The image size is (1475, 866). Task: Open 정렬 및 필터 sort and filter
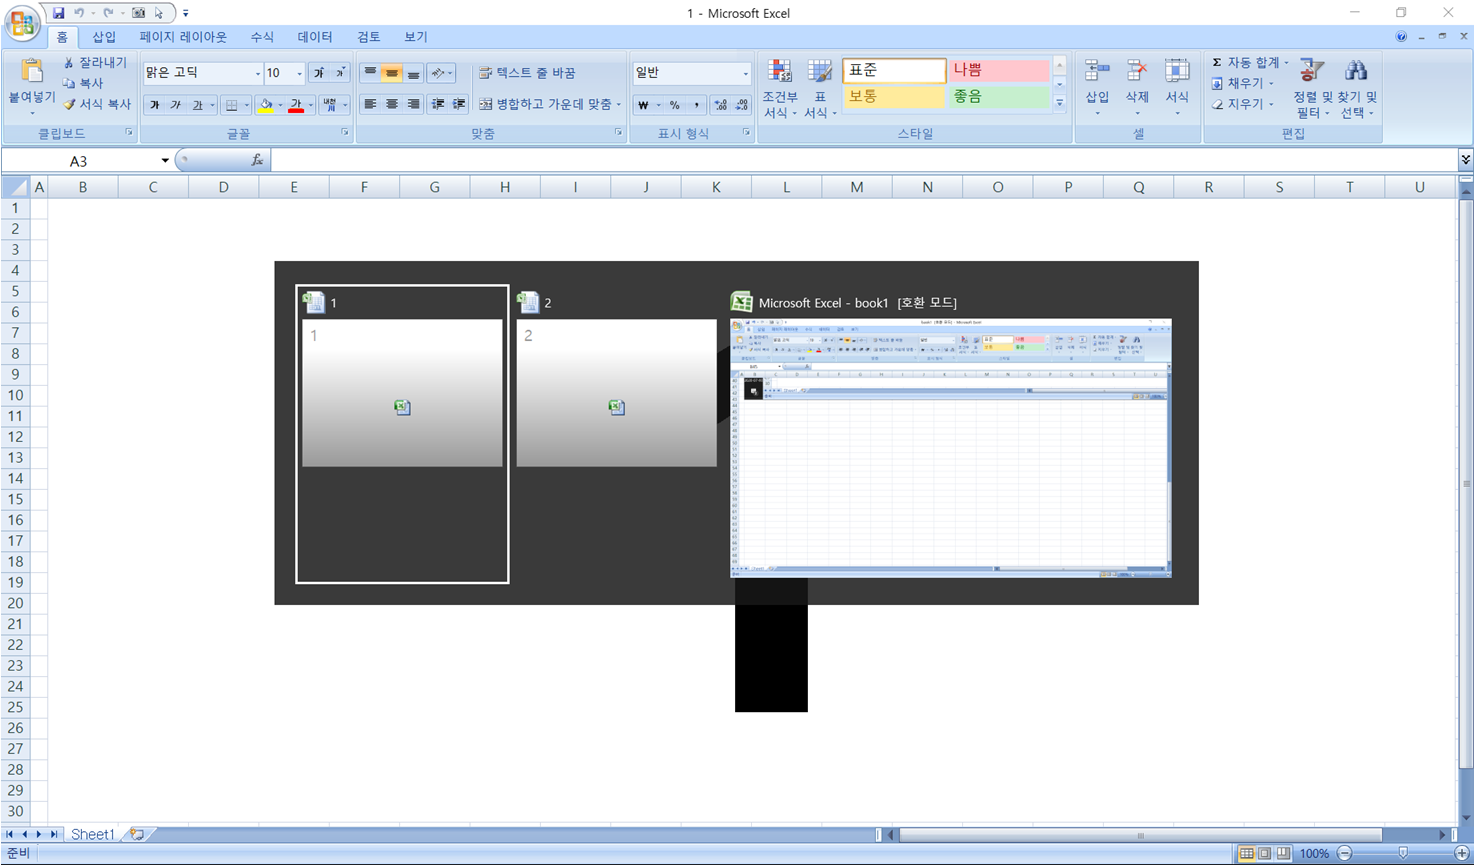pos(1312,88)
